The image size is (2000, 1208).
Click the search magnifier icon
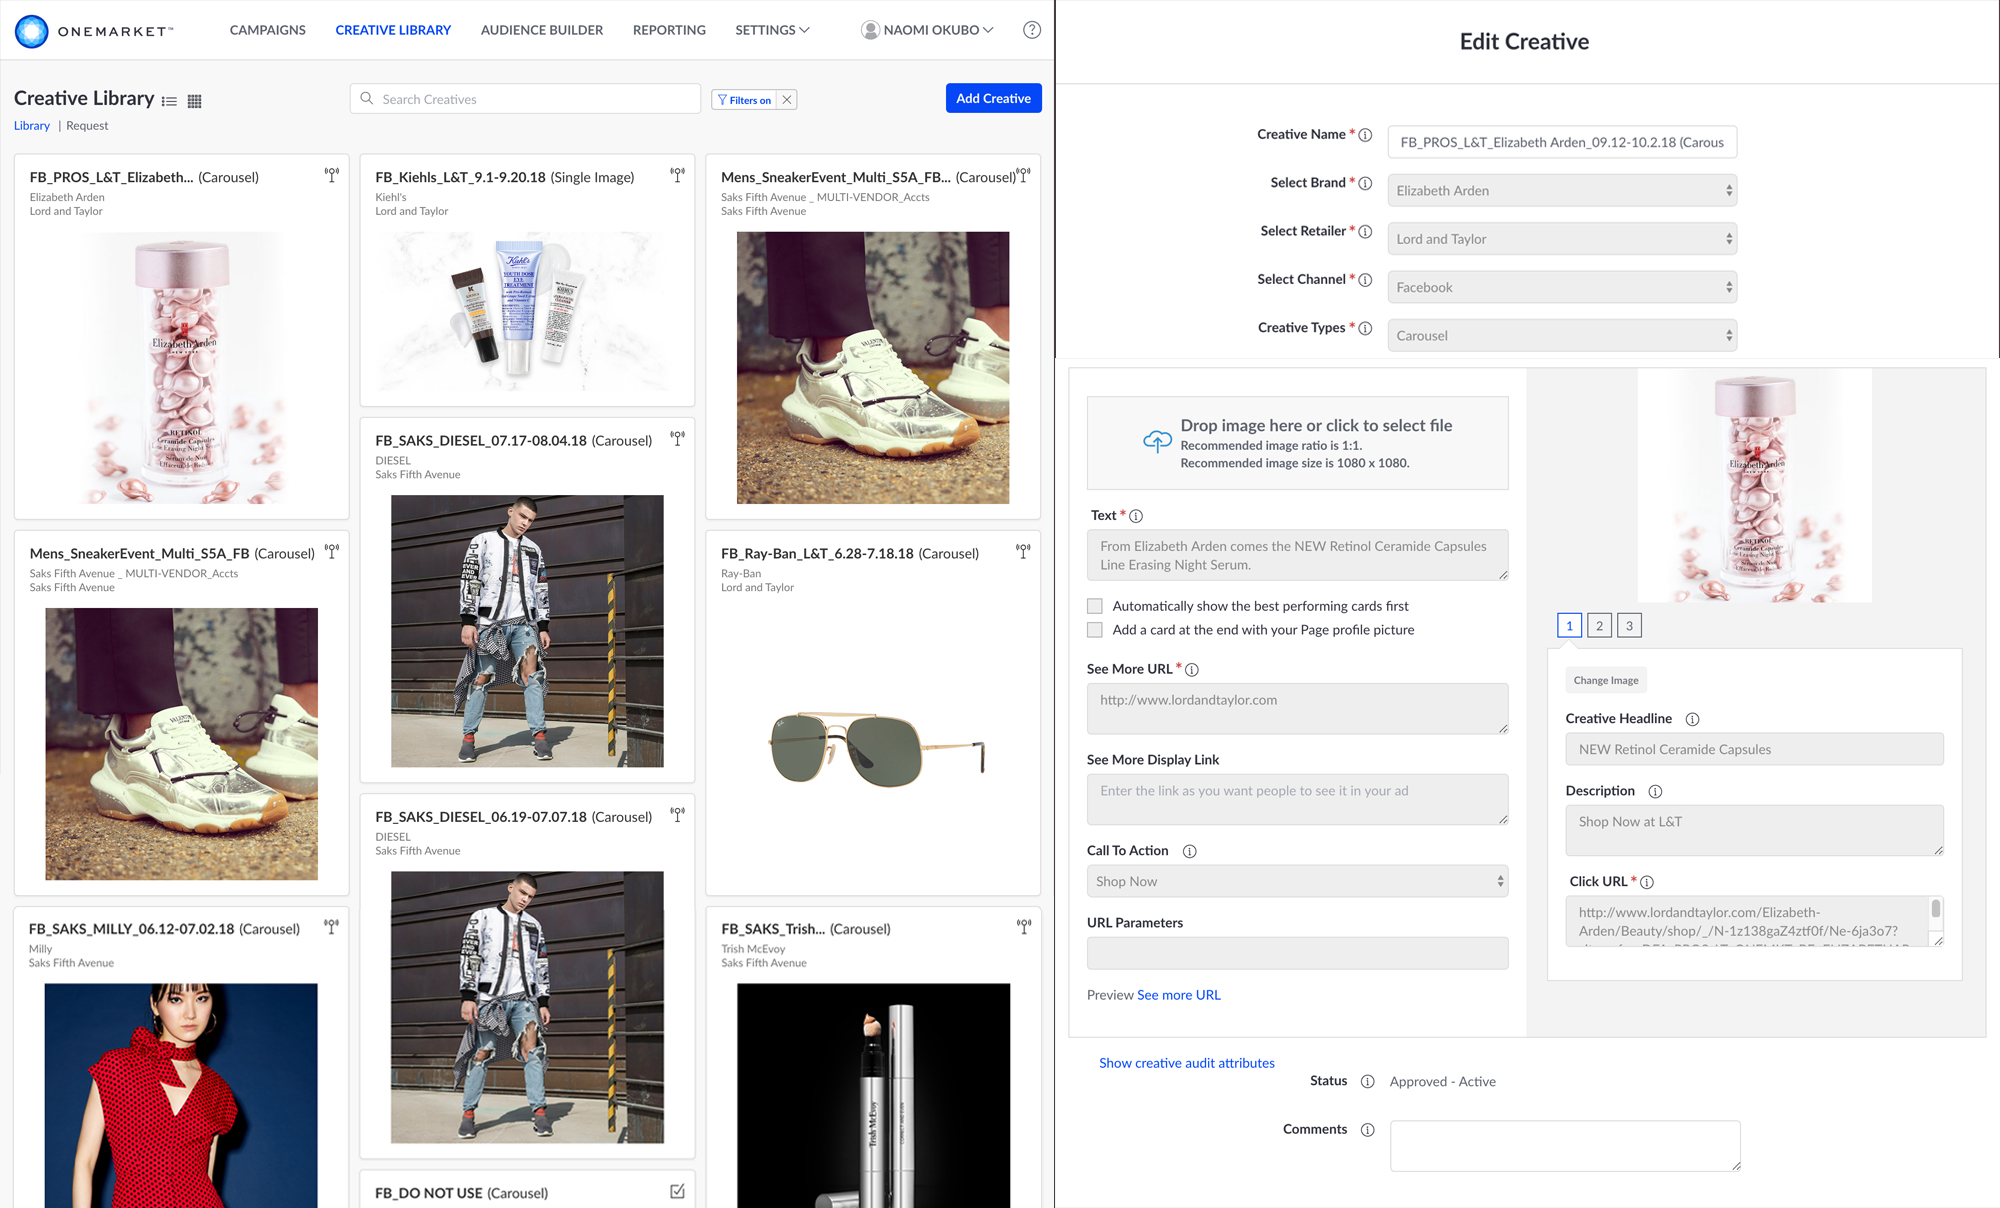coord(367,98)
